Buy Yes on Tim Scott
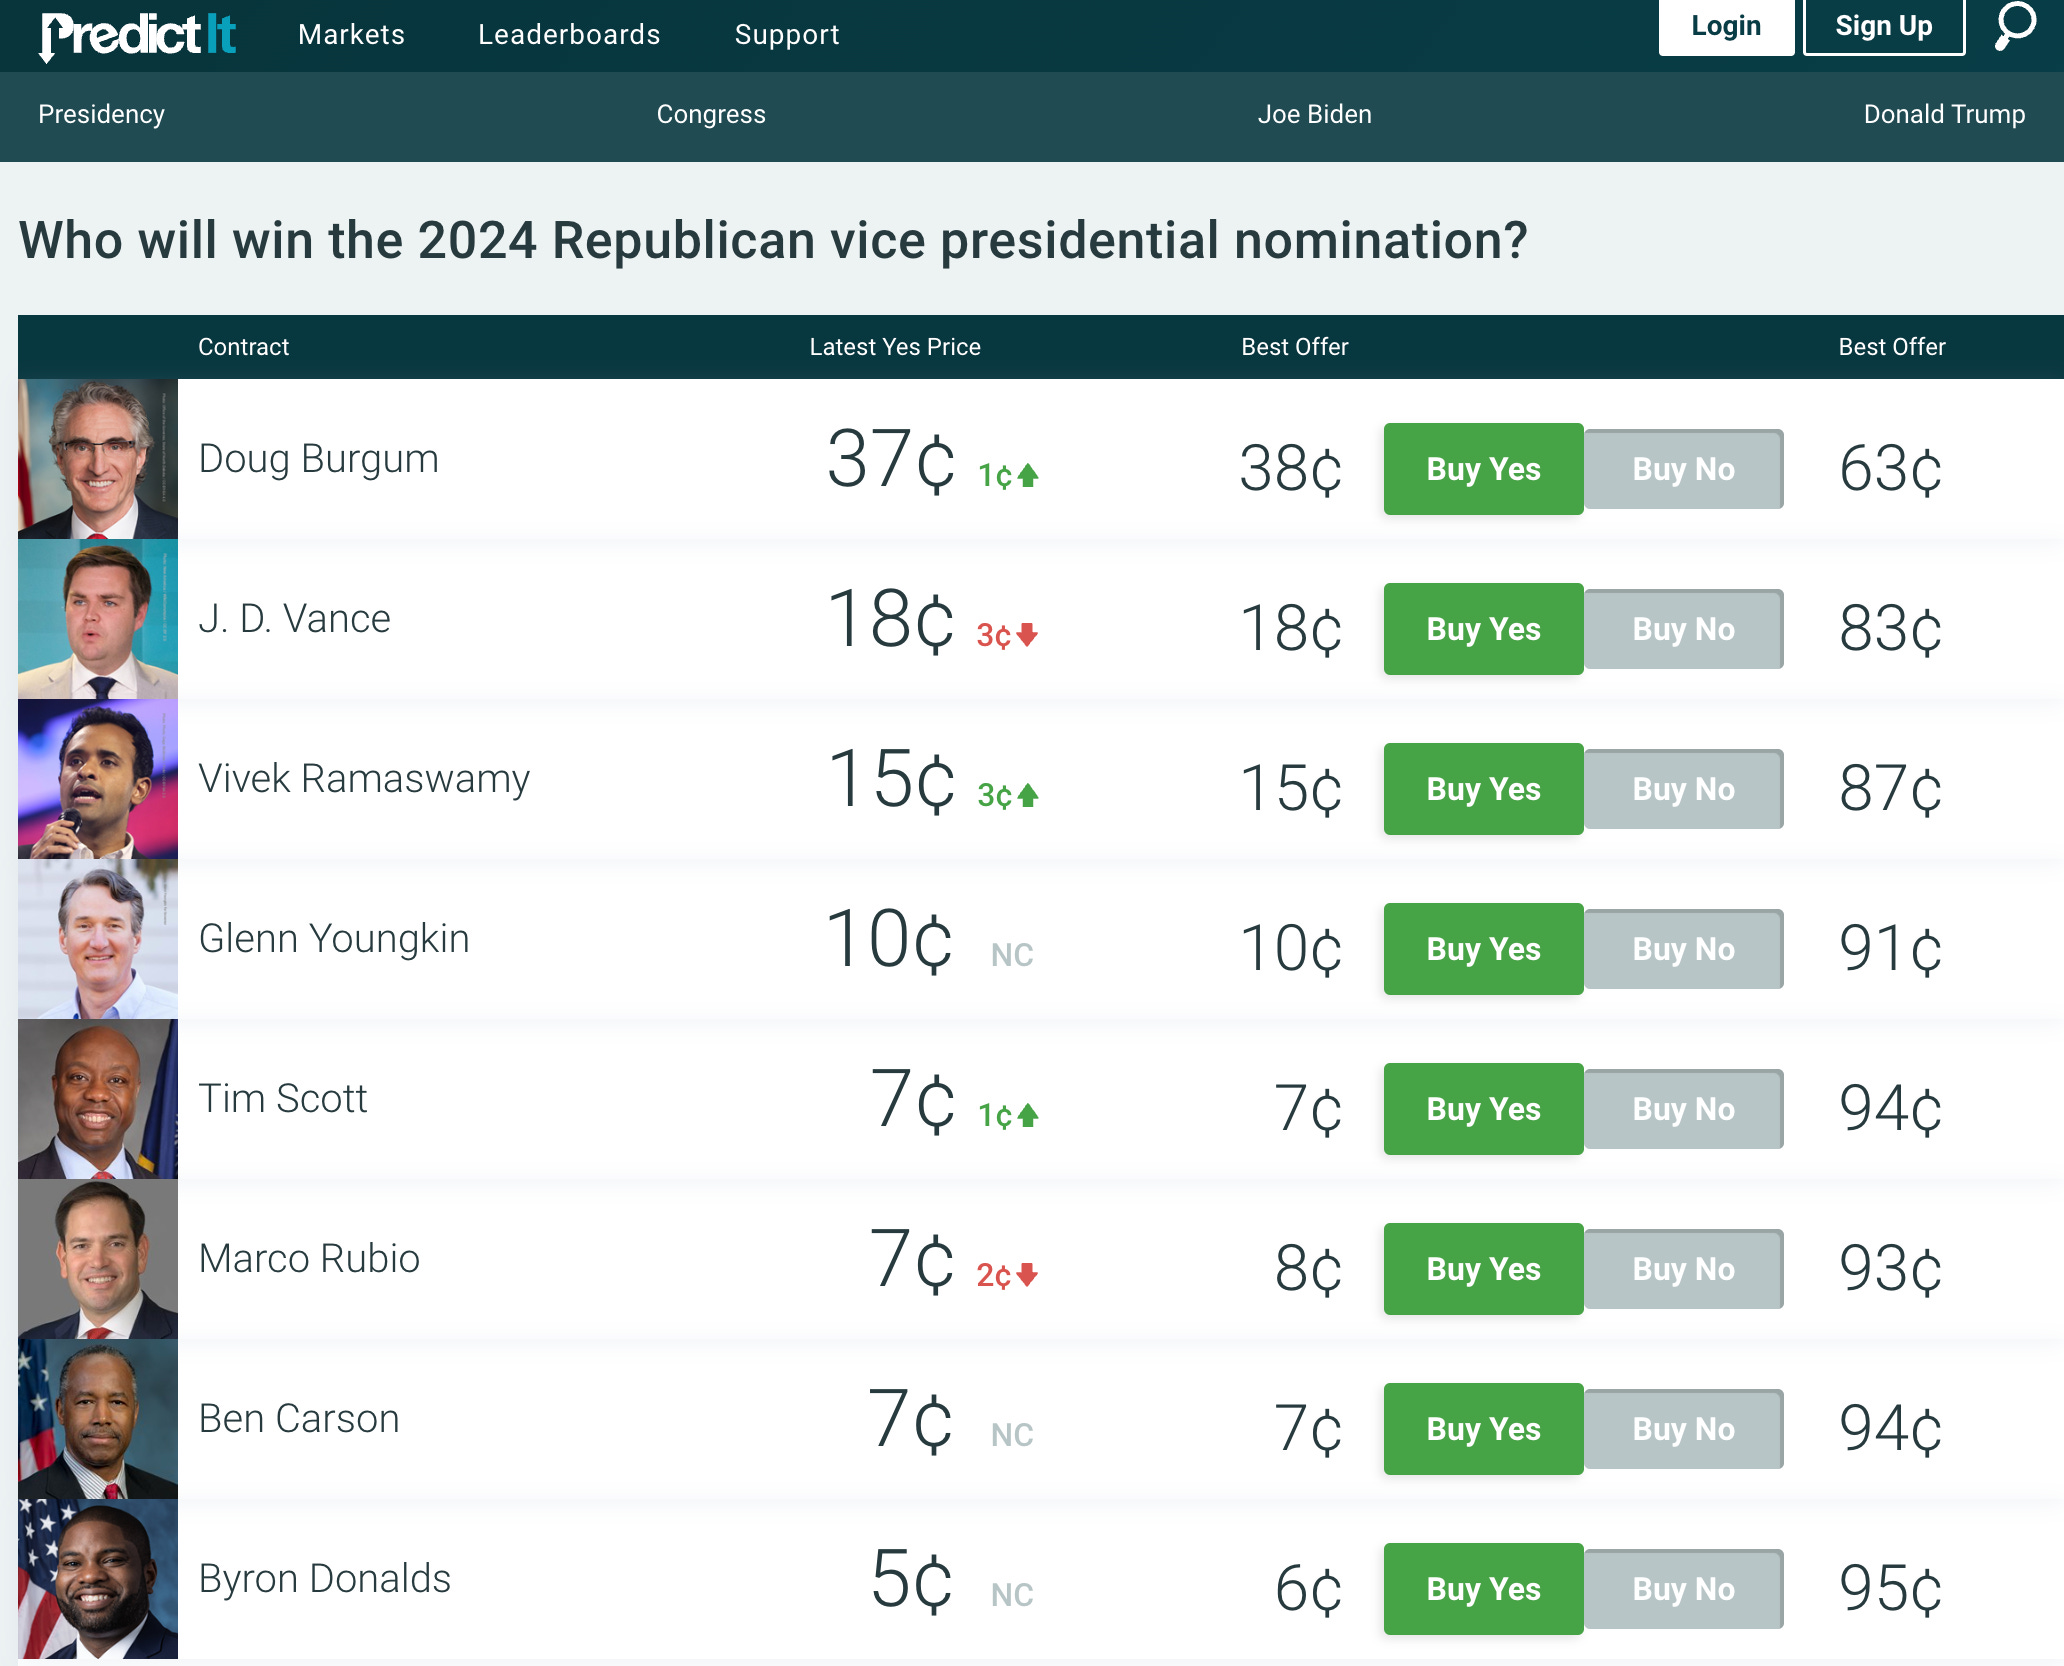This screenshot has height=1666, width=2064. pos(1483,1109)
